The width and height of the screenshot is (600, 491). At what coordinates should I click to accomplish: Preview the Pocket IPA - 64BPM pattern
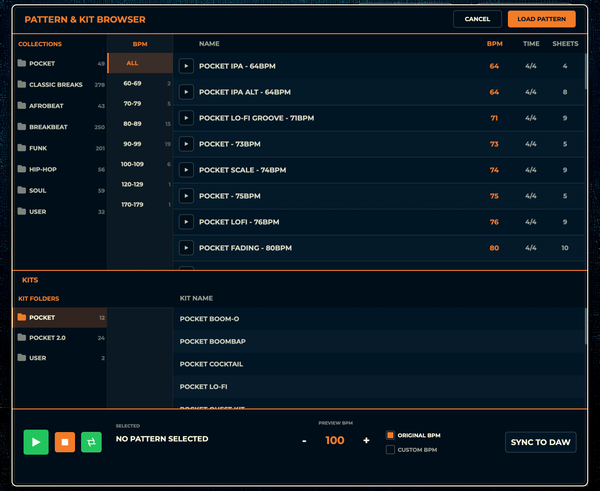pyautogui.click(x=186, y=66)
